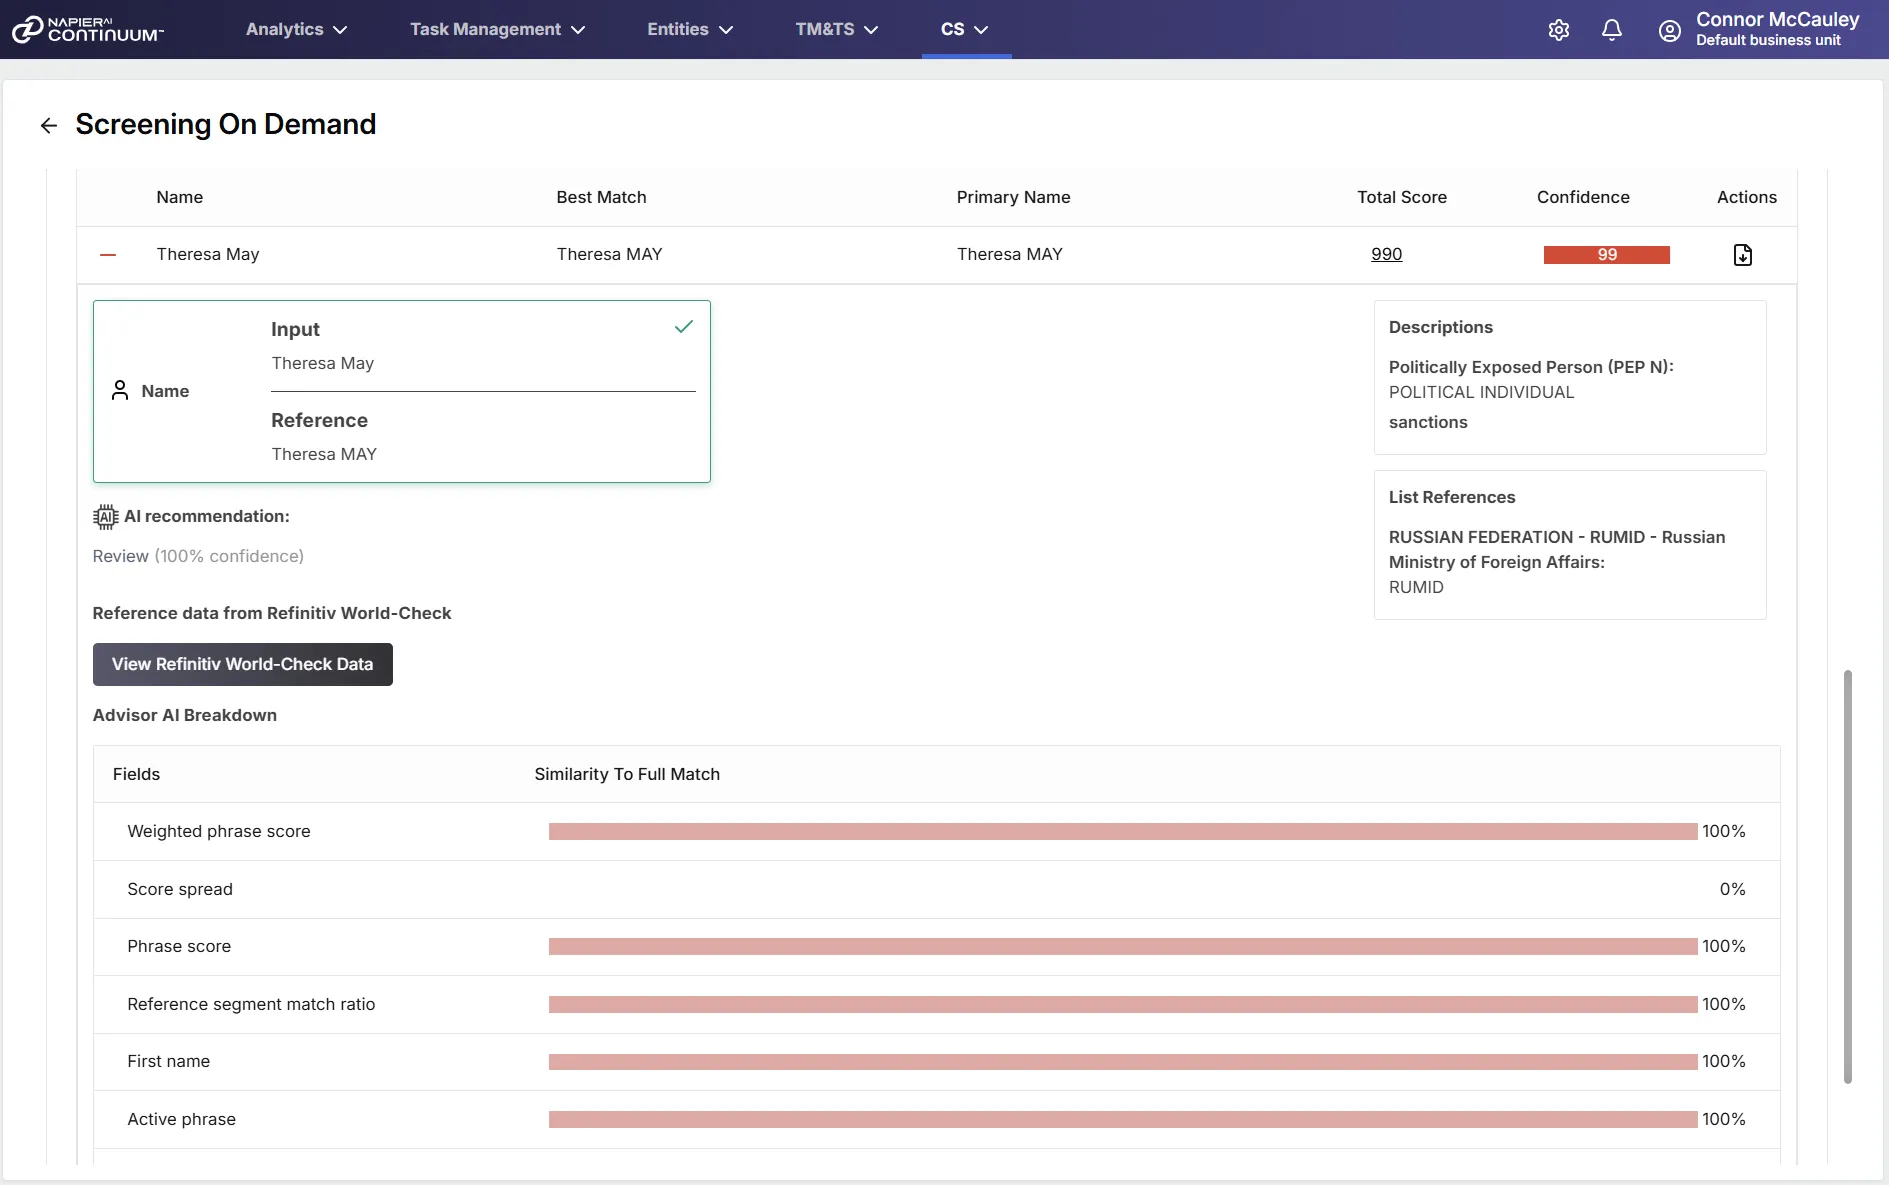Open the Entities menu
The width and height of the screenshot is (1889, 1185).
tap(690, 29)
